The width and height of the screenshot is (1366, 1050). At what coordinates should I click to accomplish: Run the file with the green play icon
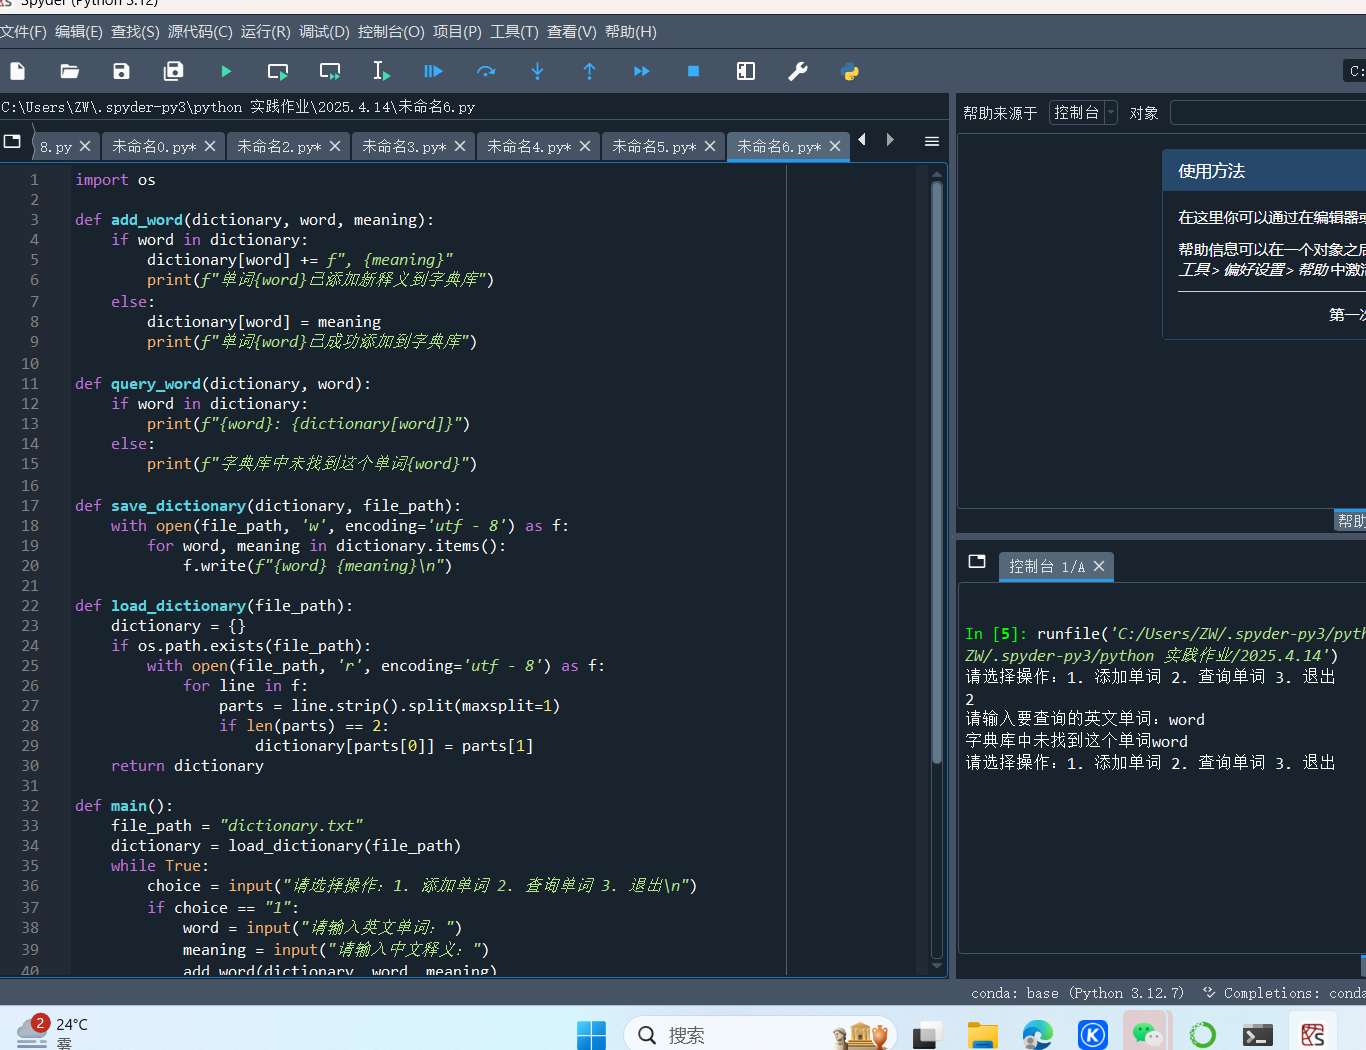pyautogui.click(x=226, y=71)
